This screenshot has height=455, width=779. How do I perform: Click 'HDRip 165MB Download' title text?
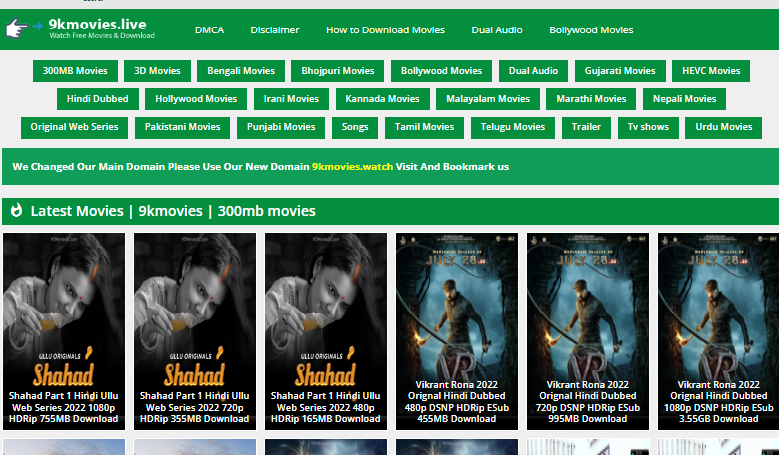pos(325,419)
